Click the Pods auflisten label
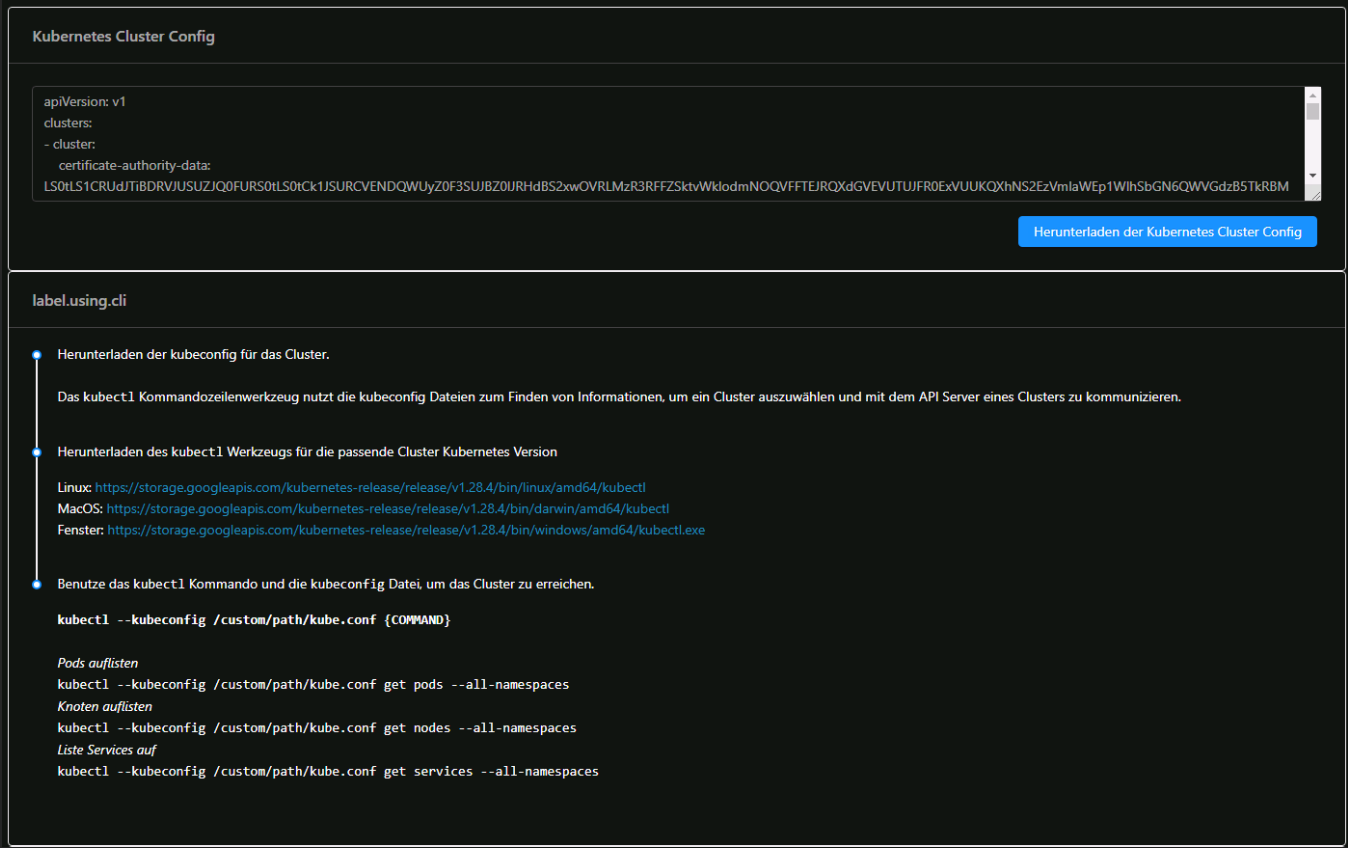 [98, 662]
